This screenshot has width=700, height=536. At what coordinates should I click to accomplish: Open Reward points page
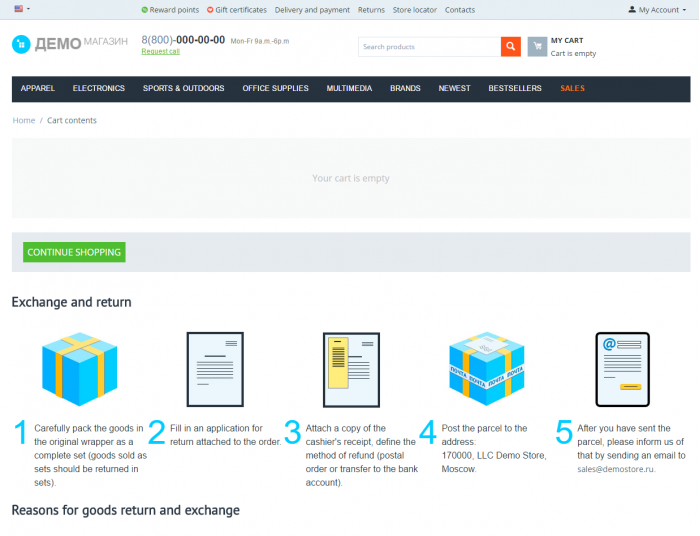click(174, 10)
